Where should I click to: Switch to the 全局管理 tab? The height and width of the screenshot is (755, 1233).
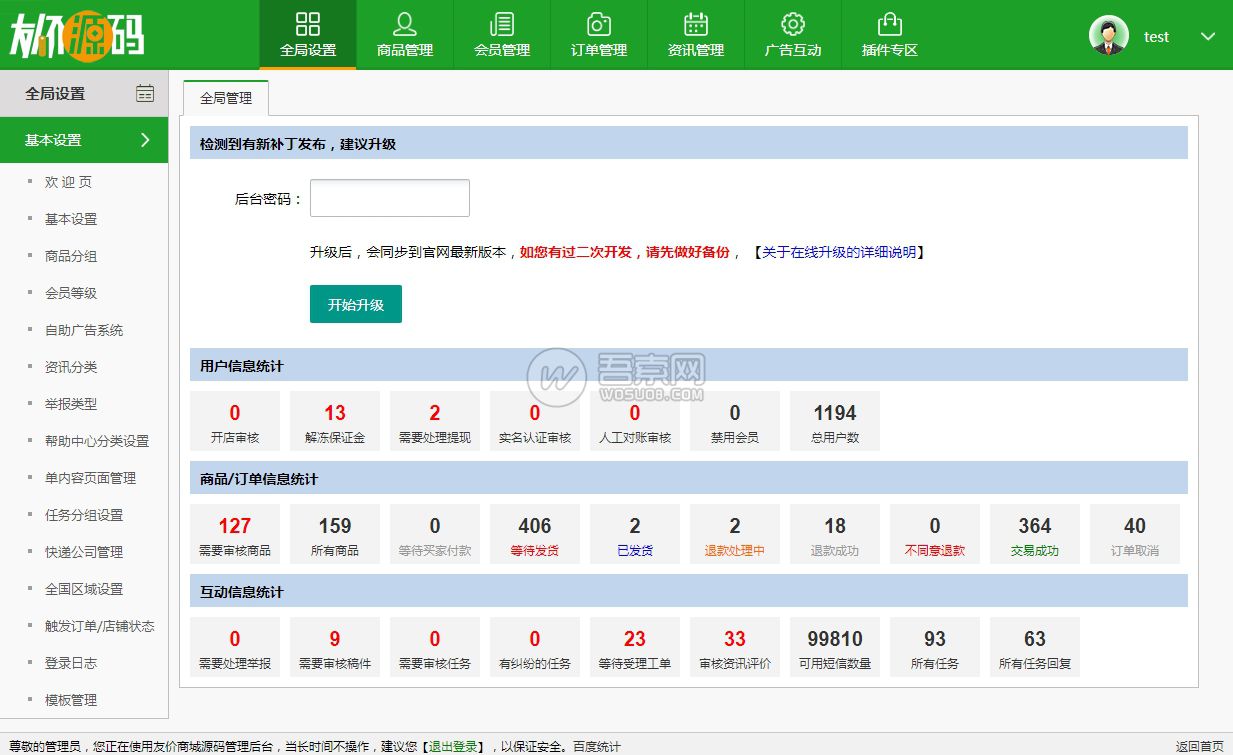tap(226, 98)
